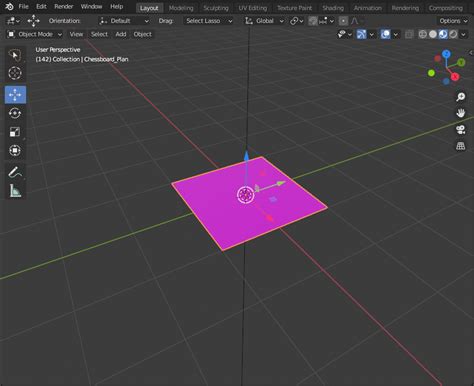Screen dimensions: 474x386
Task: Toggle gizmo display button
Action: coord(361,34)
